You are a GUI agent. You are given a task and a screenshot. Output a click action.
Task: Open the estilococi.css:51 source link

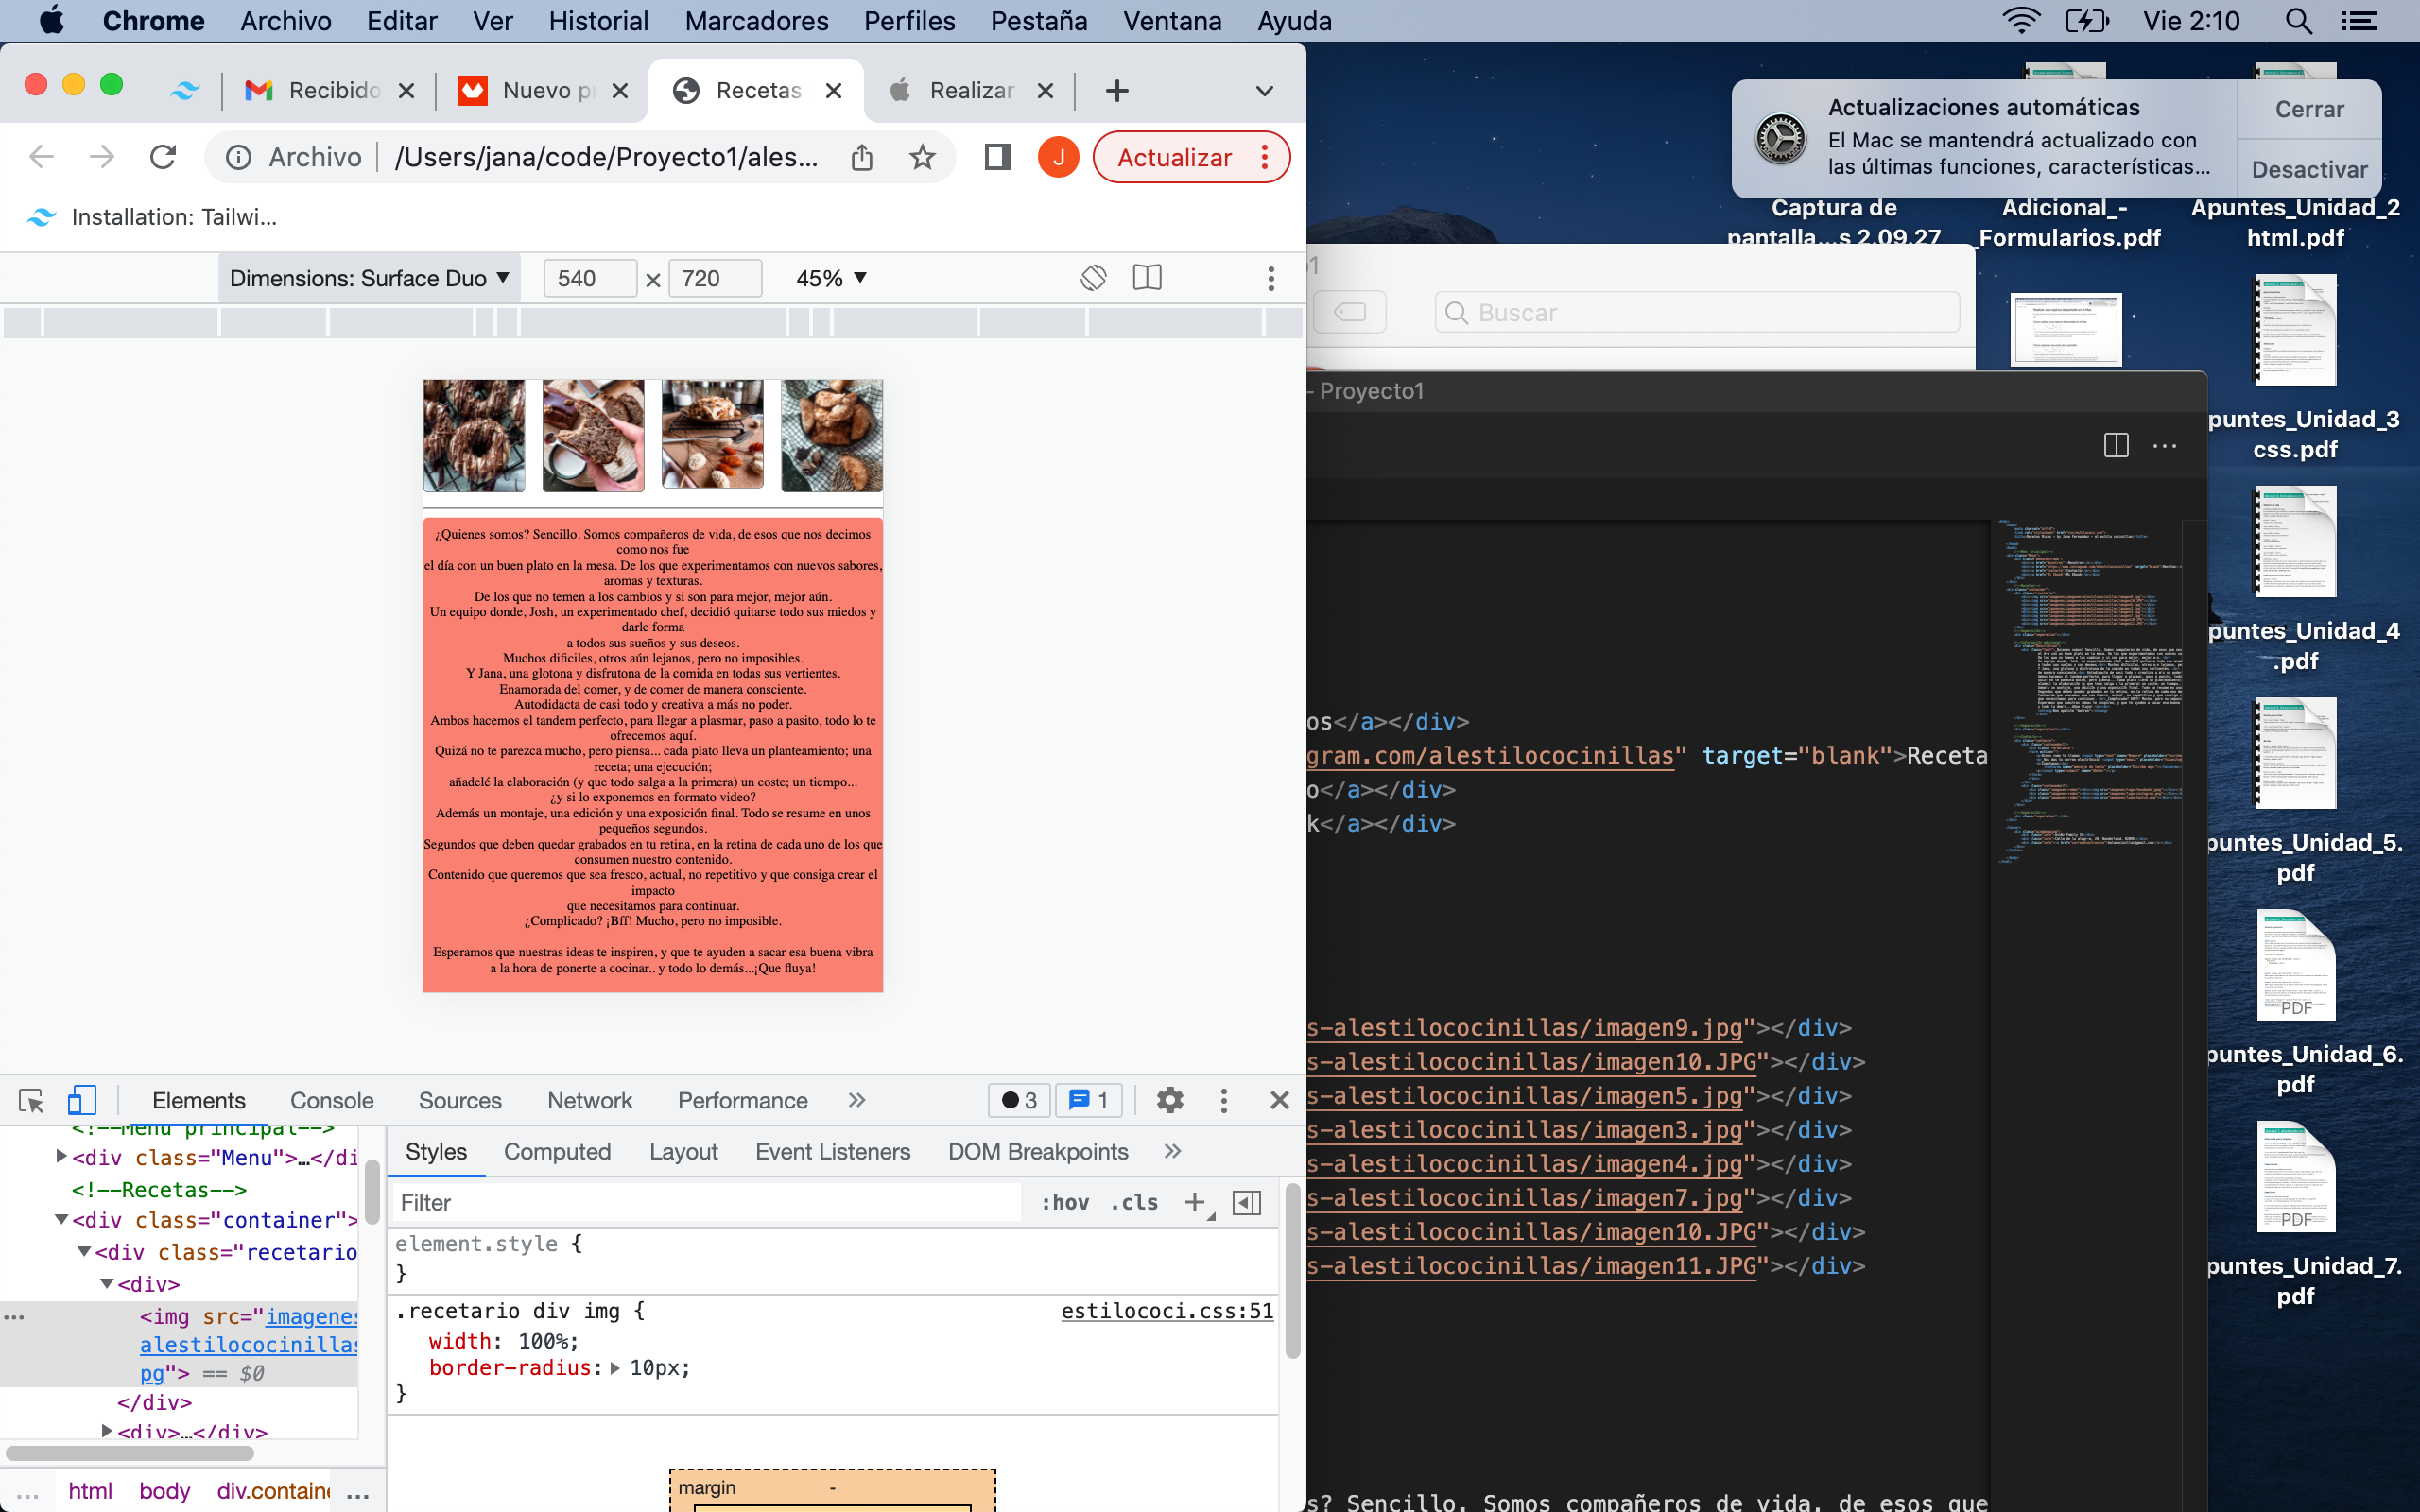[x=1166, y=1310]
